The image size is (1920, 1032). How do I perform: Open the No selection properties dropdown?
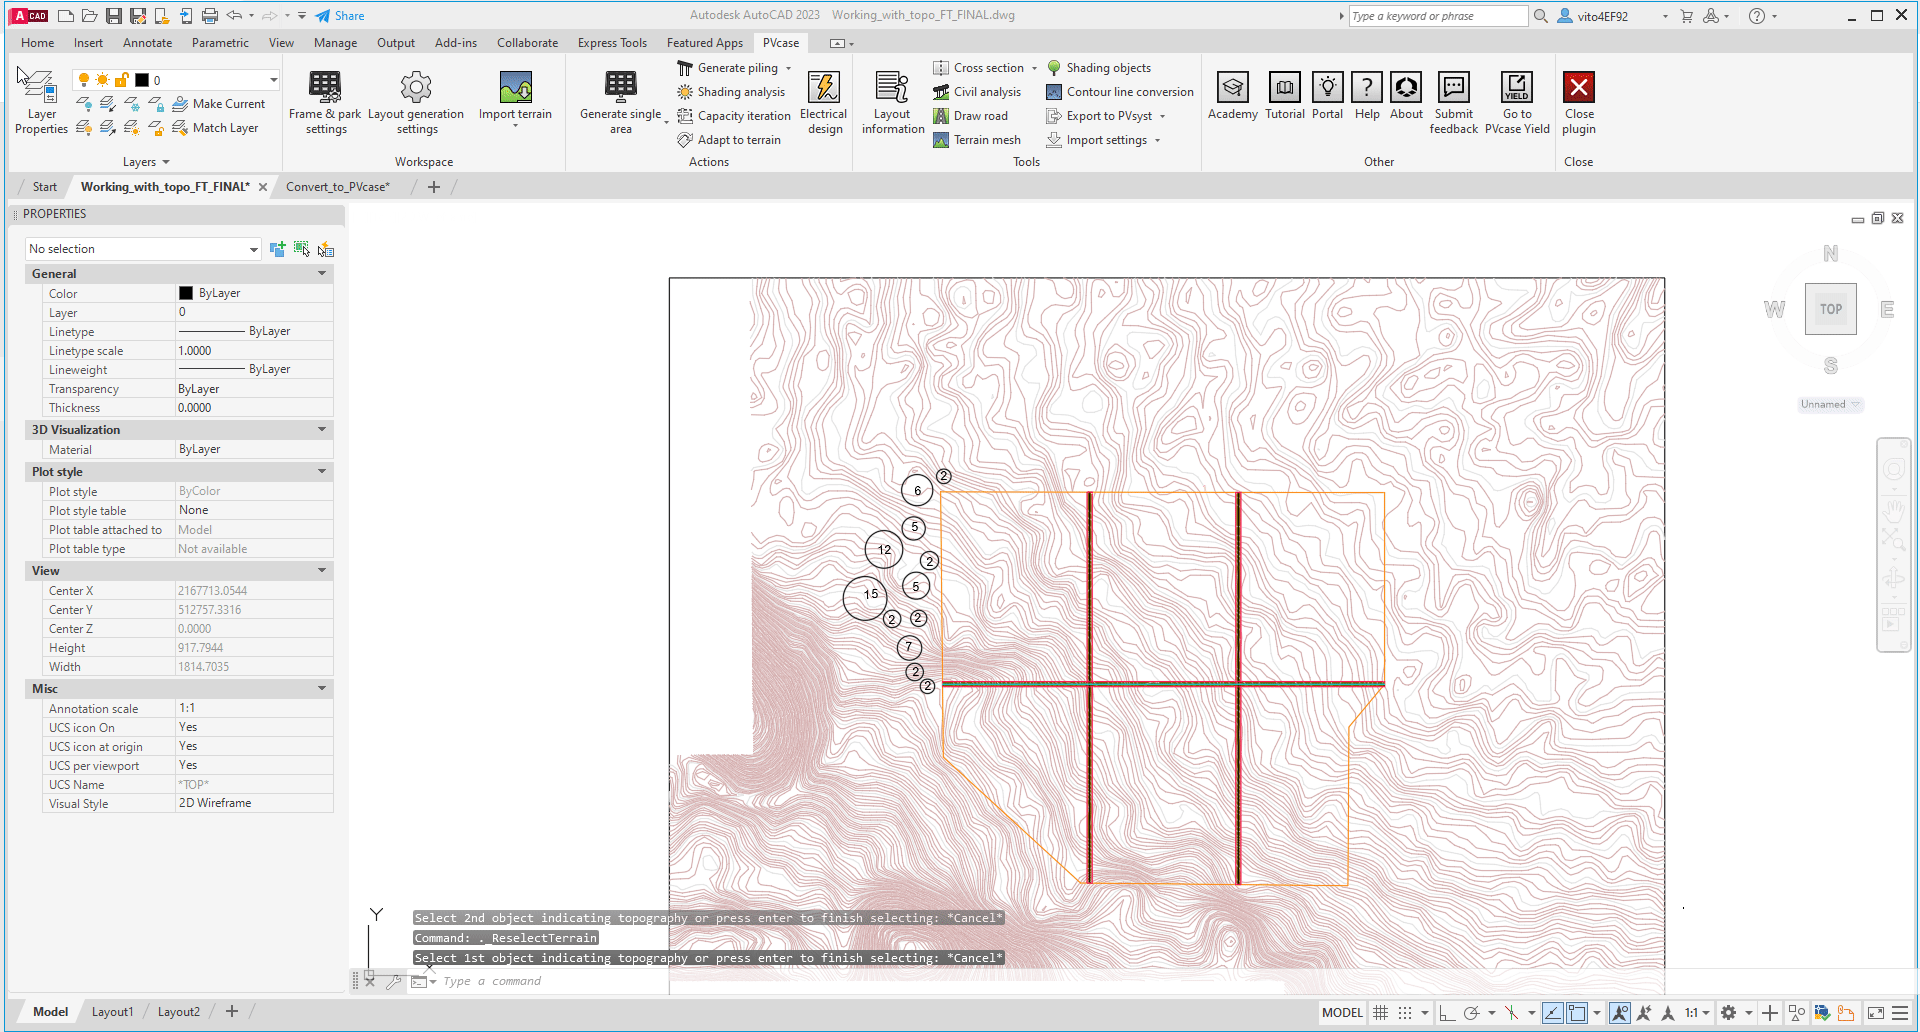tap(253, 248)
